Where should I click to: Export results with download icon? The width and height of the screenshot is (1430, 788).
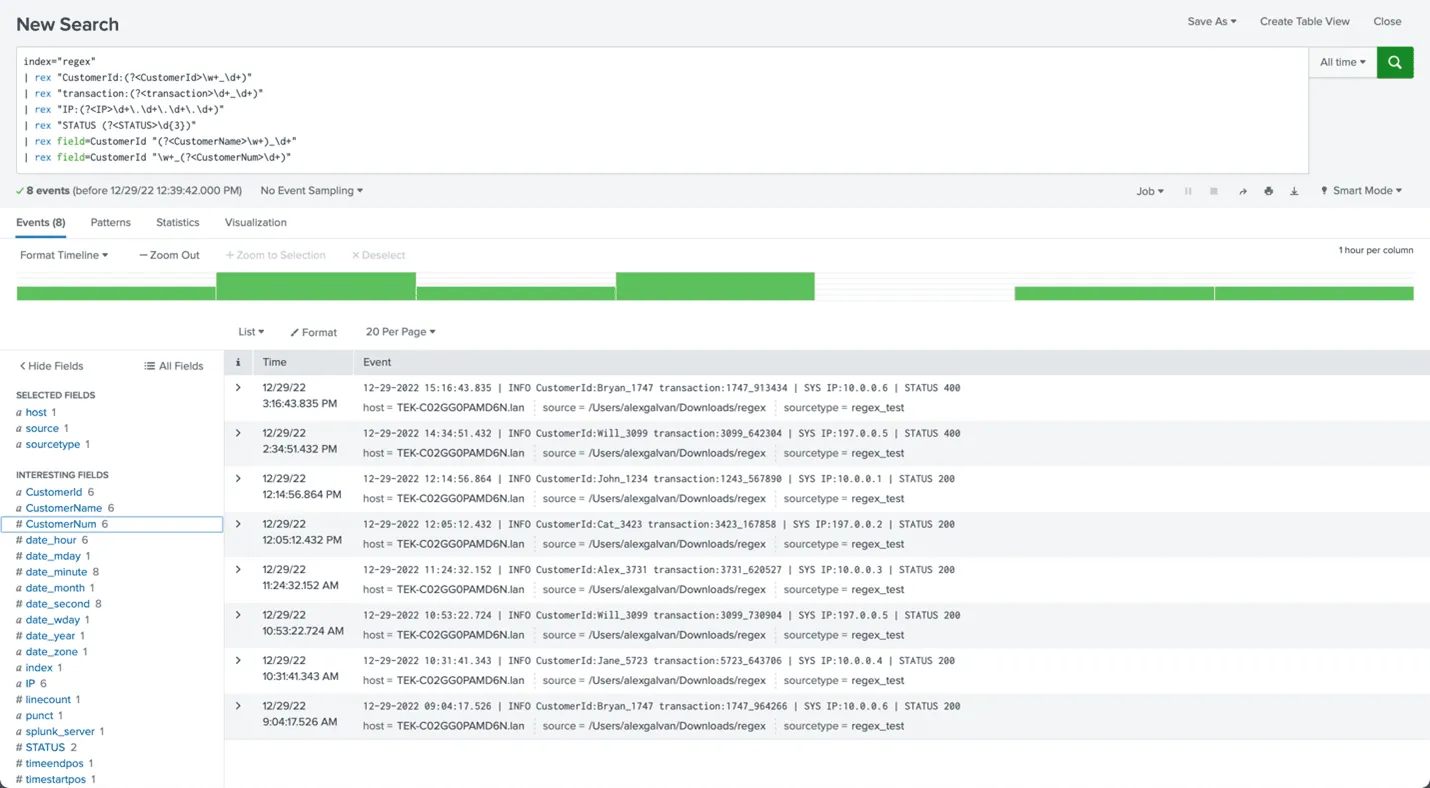(1294, 191)
